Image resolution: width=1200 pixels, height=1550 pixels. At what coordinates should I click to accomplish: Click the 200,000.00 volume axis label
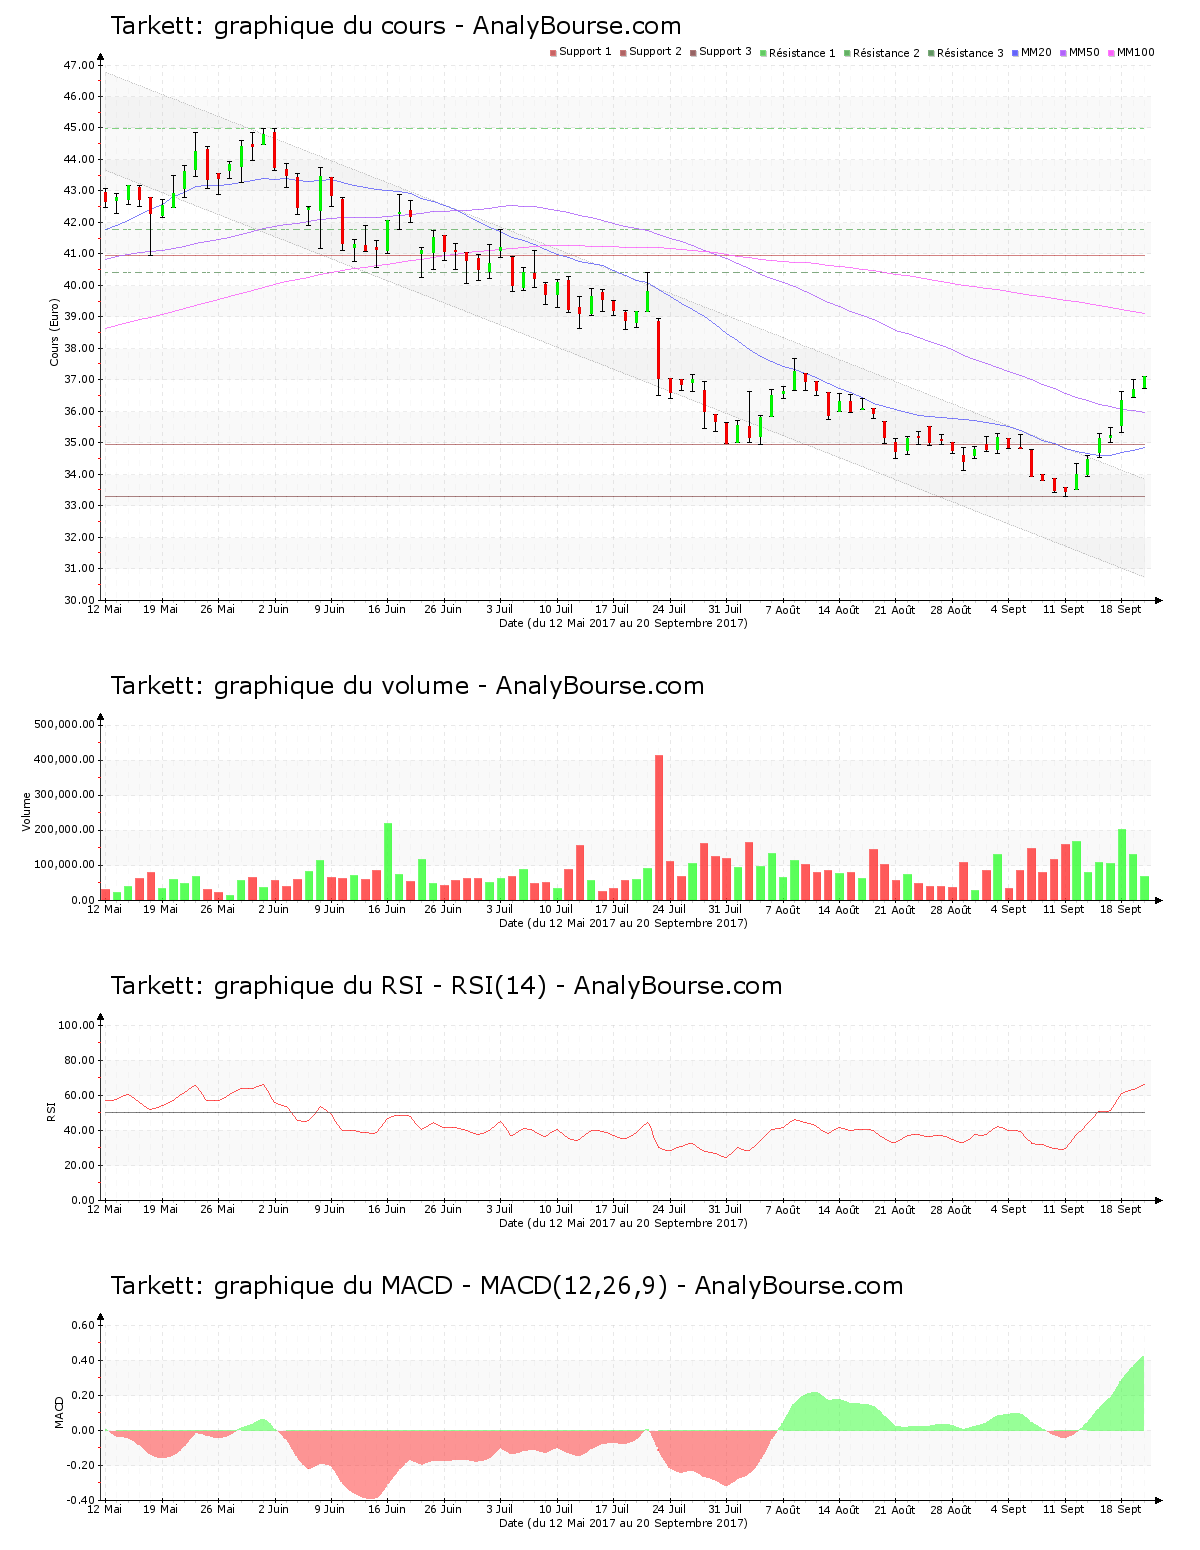[64, 830]
